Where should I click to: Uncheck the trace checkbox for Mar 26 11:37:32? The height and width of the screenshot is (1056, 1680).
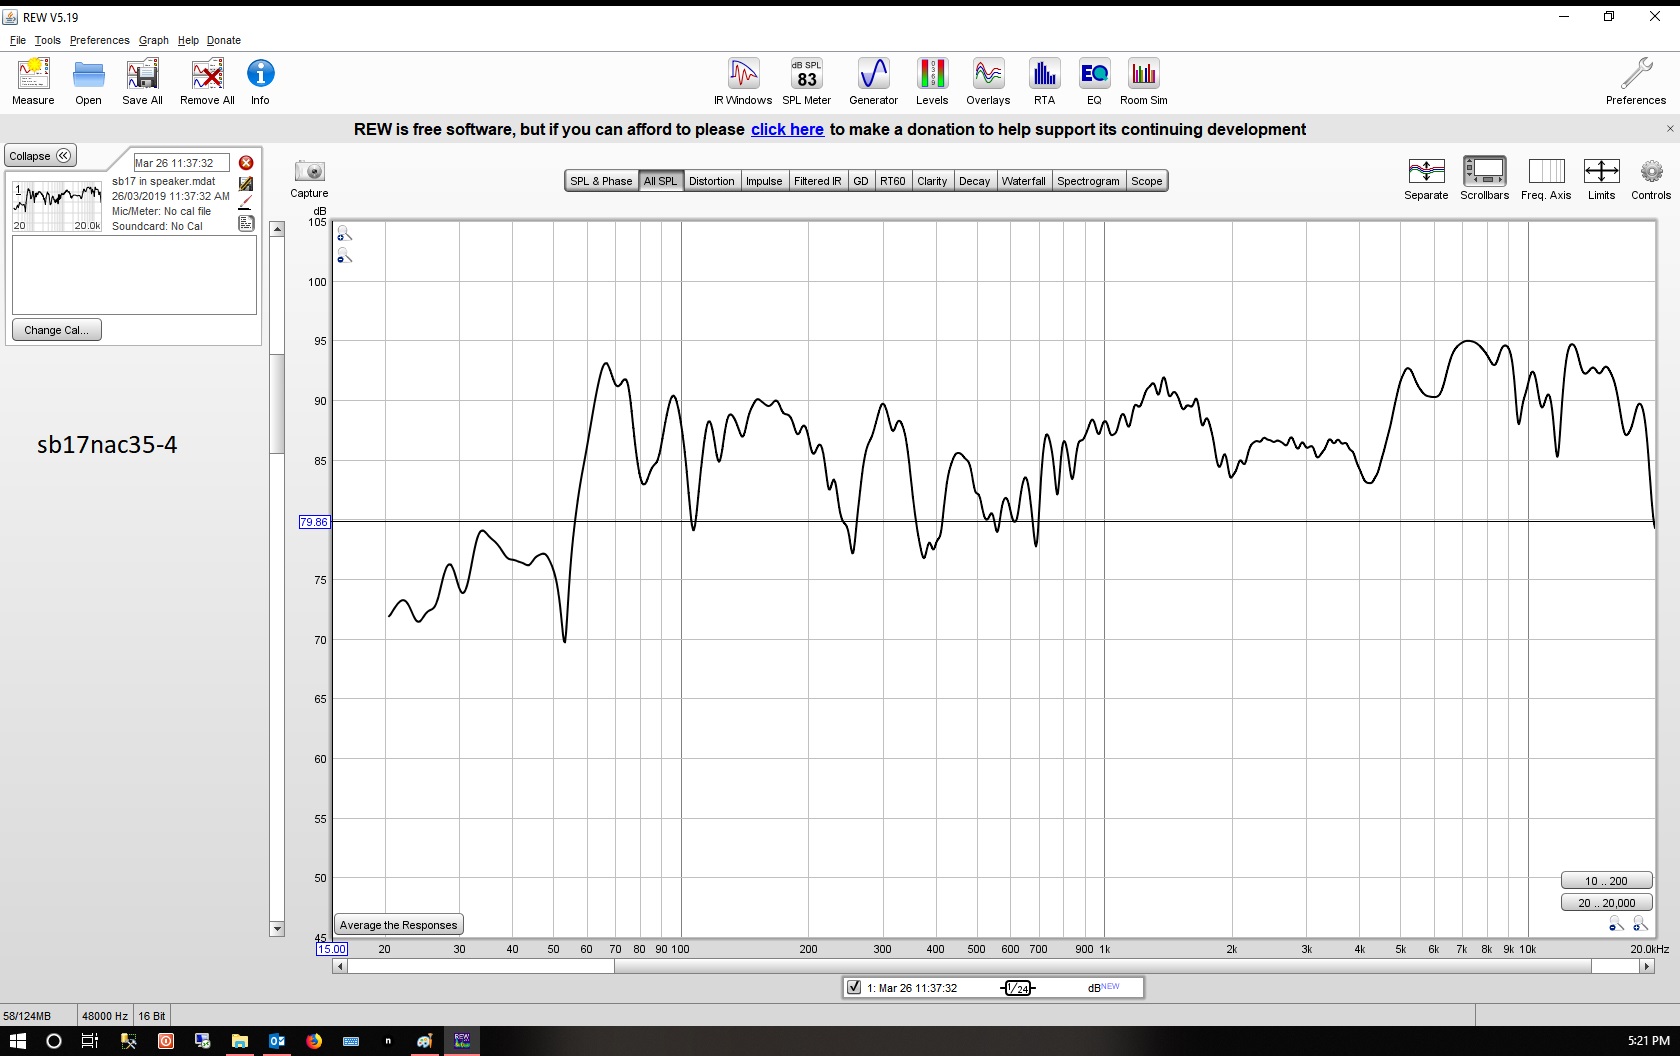(854, 987)
